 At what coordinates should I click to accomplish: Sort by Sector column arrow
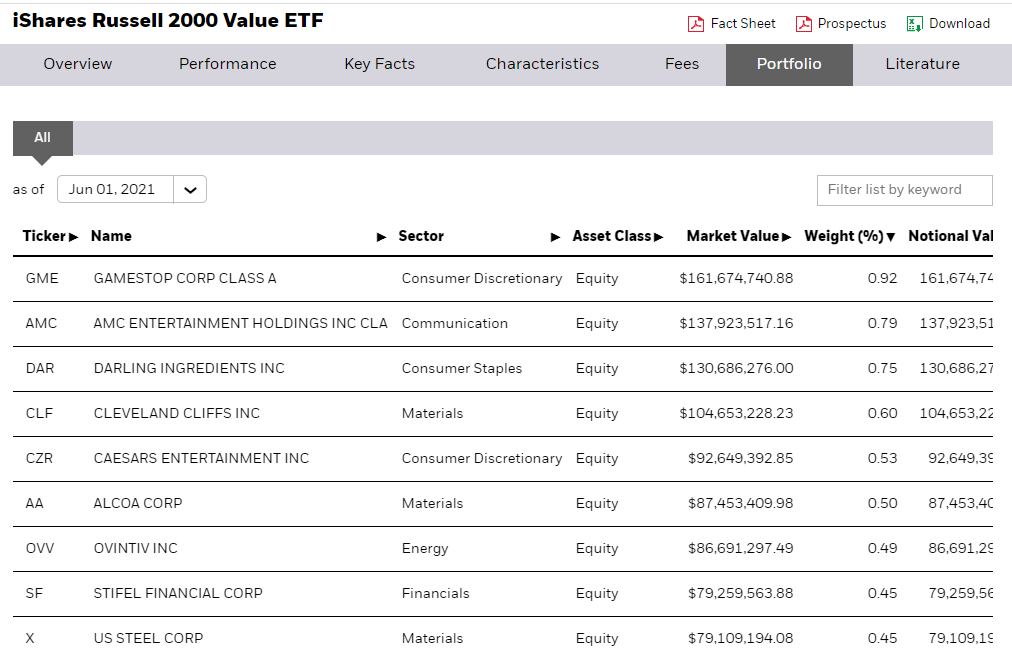(555, 237)
